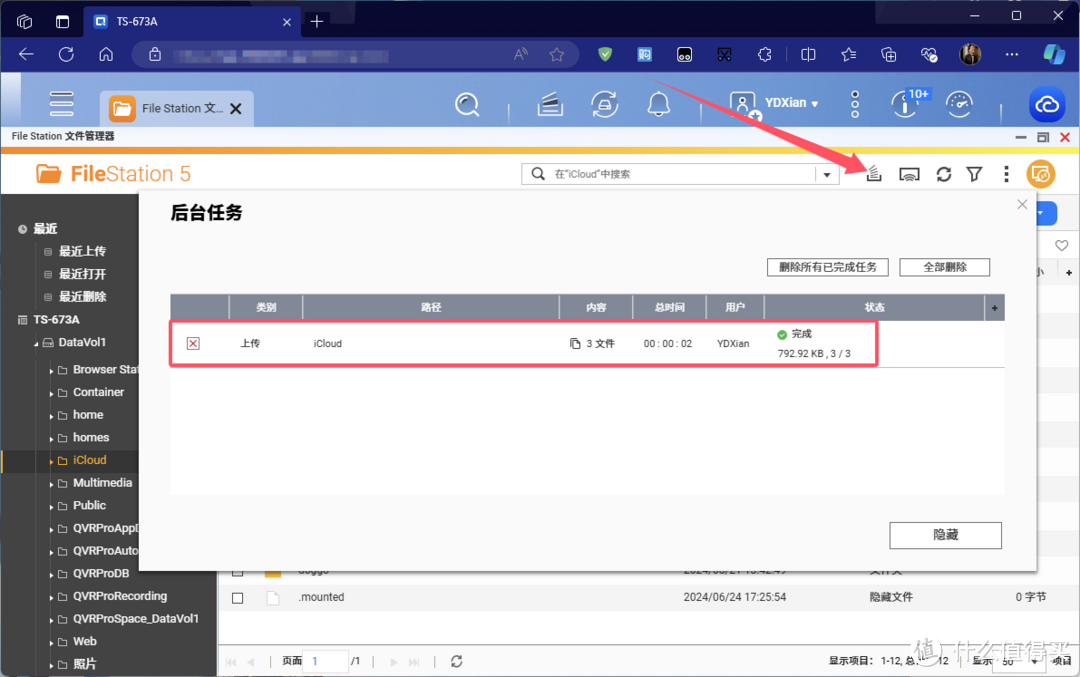Open the background tasks icon in FileStation toolbar
Screen dimensions: 1080x677
pyautogui.click(x=874, y=174)
